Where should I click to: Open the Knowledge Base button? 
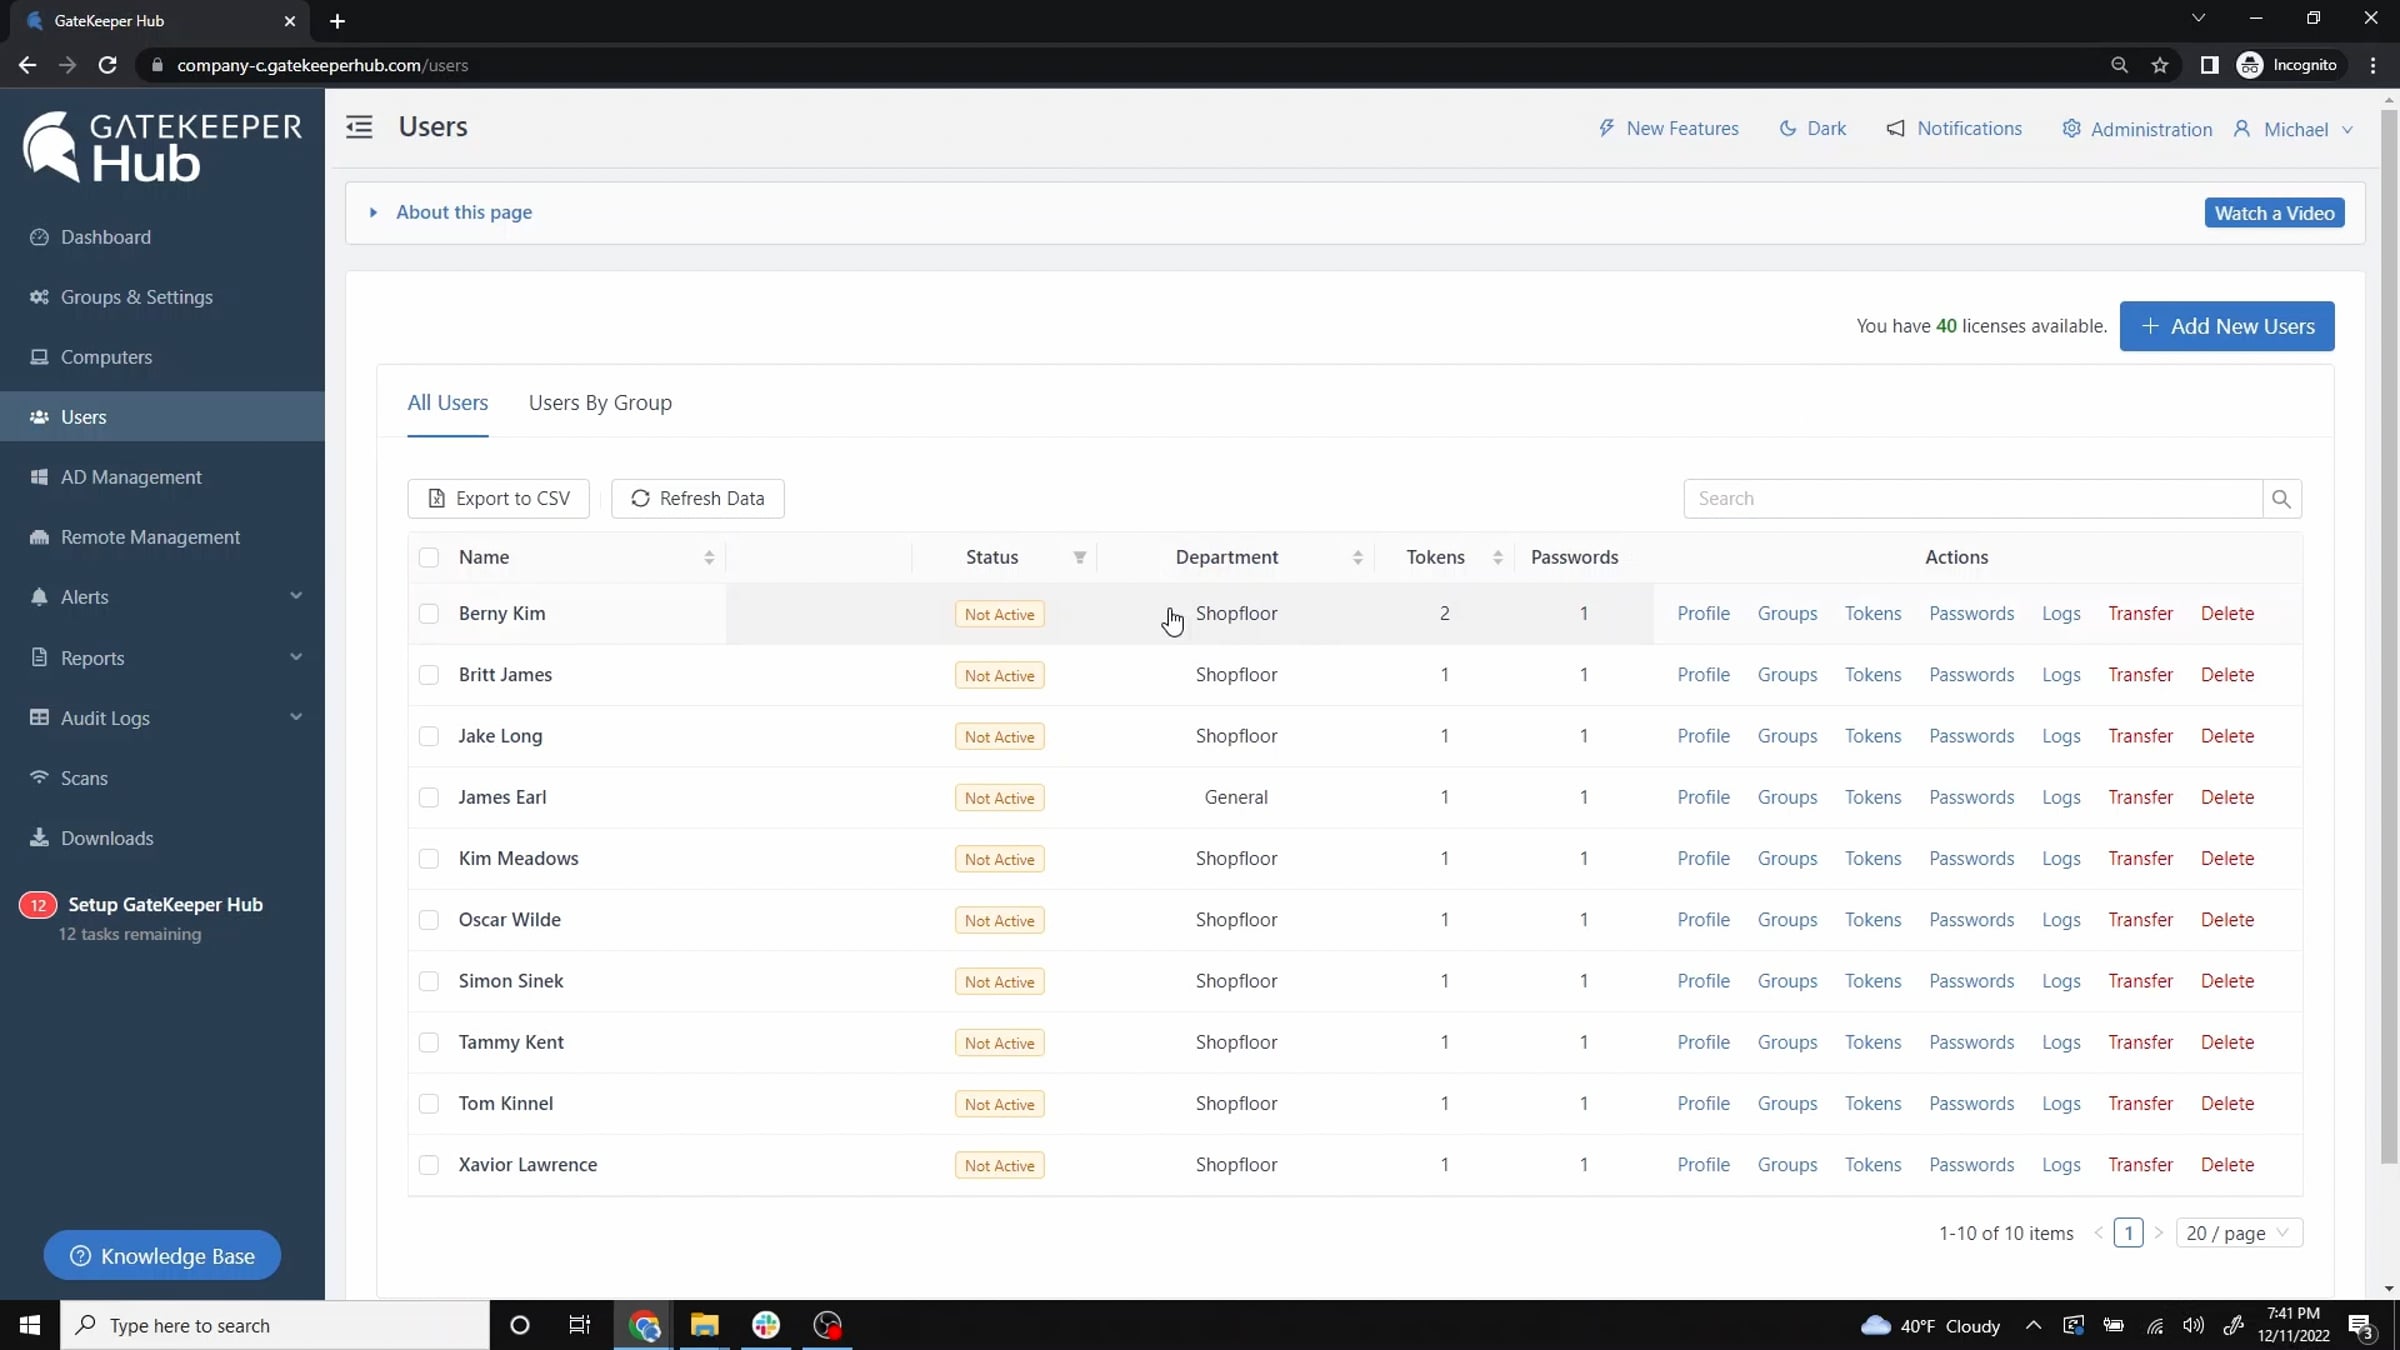click(x=162, y=1256)
